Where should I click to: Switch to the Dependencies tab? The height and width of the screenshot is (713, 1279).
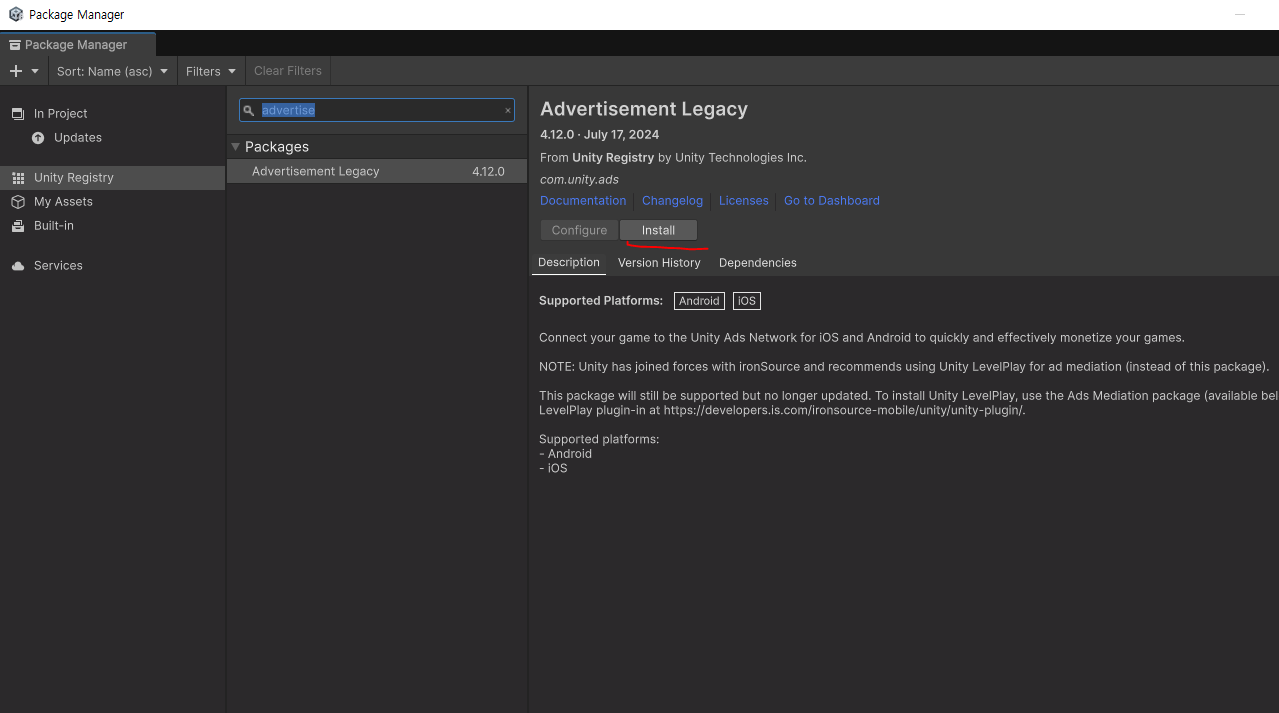758,262
